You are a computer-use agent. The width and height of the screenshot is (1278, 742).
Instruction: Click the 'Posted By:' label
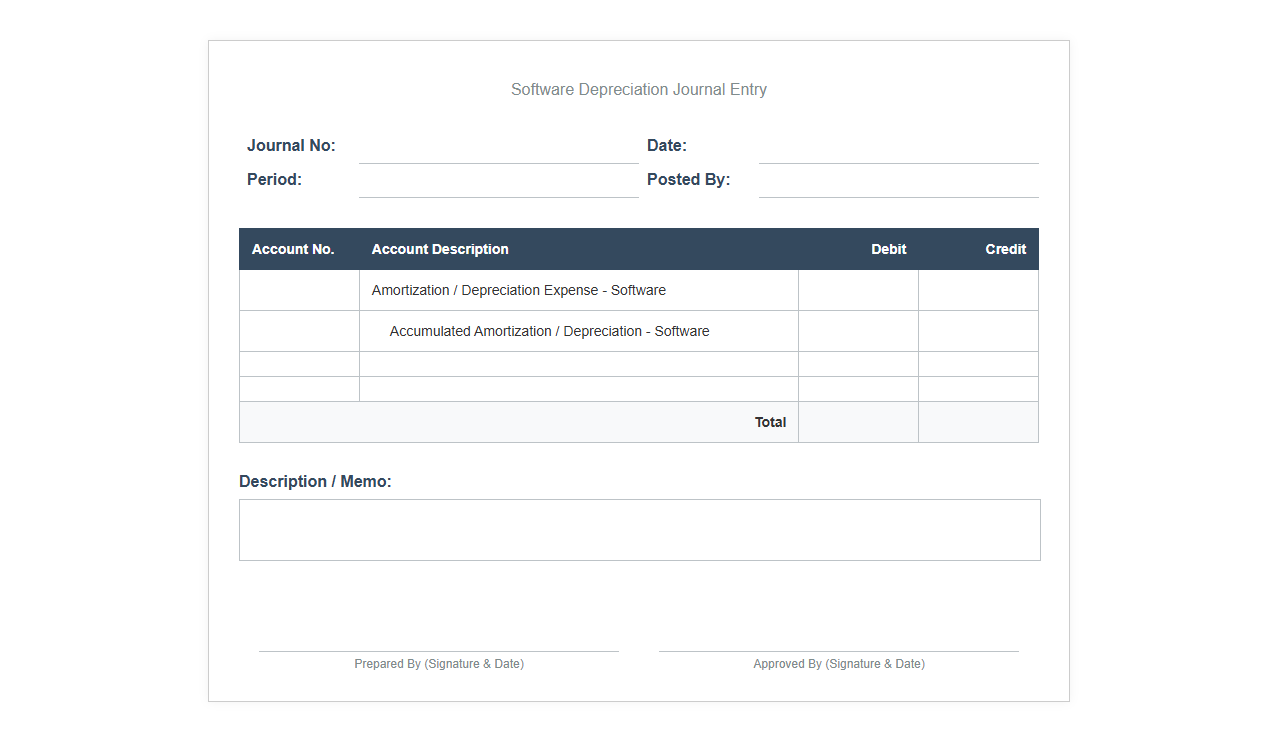click(x=689, y=179)
